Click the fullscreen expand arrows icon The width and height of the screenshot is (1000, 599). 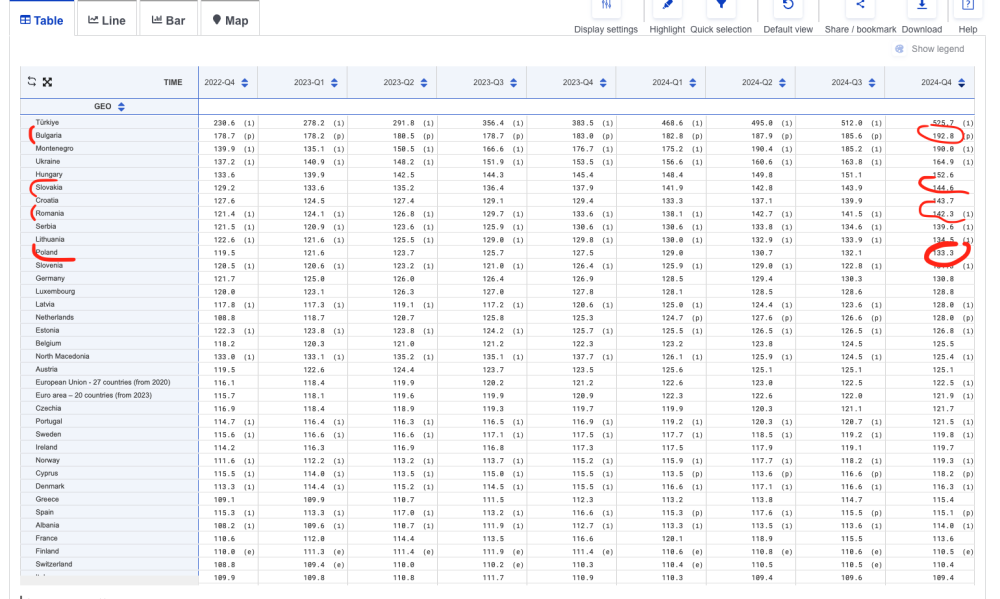click(x=47, y=82)
